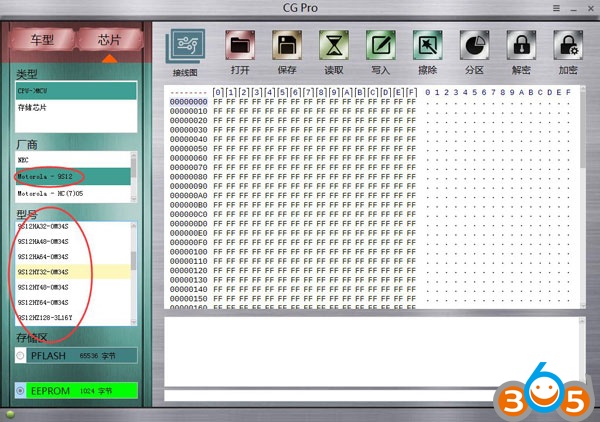Click the [8] hex column header
Screen dimensions: 600x422
pyautogui.click(x=321, y=92)
